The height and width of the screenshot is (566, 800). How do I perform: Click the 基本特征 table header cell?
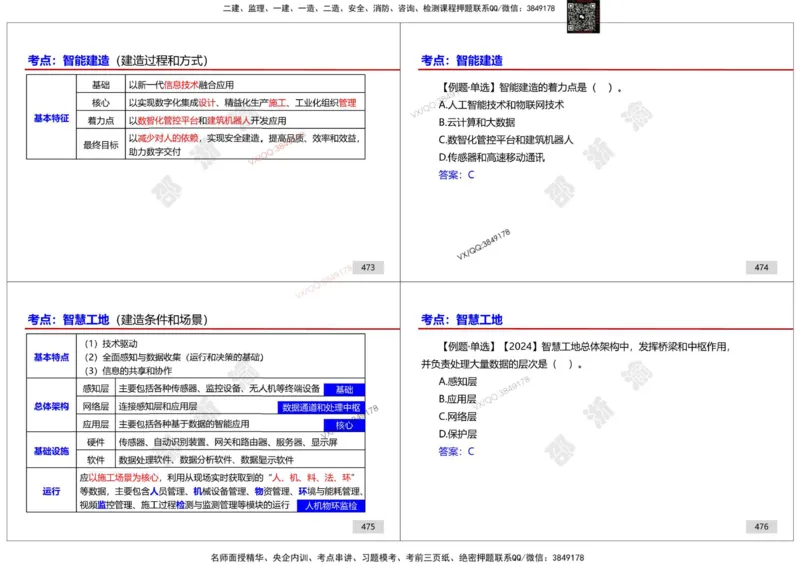[51, 118]
